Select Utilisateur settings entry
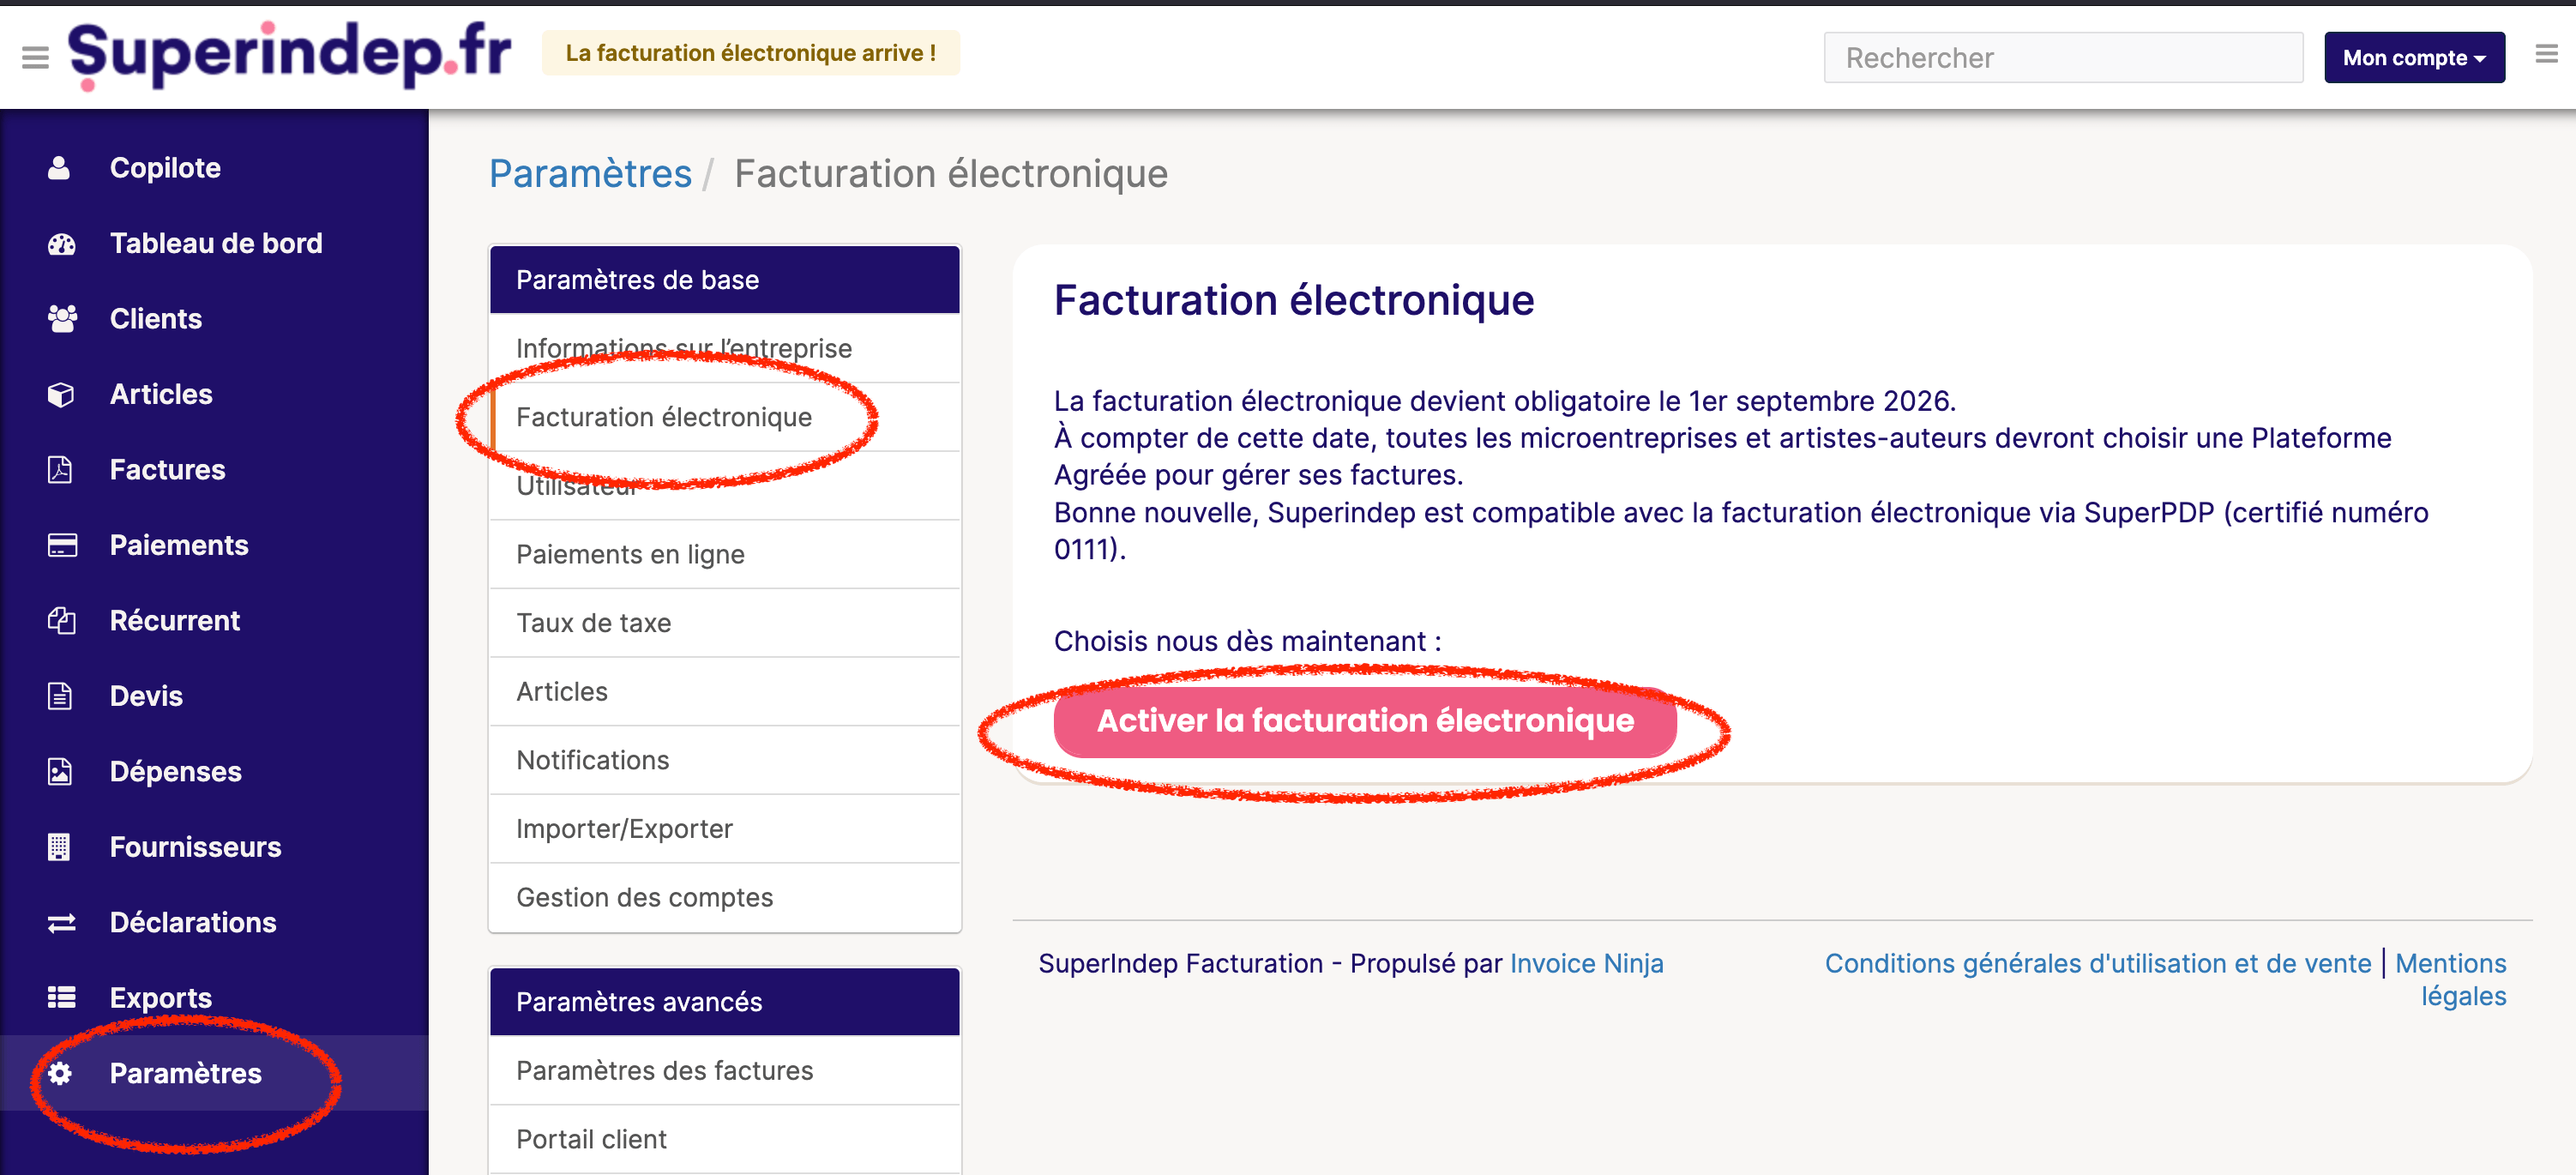 725,486
